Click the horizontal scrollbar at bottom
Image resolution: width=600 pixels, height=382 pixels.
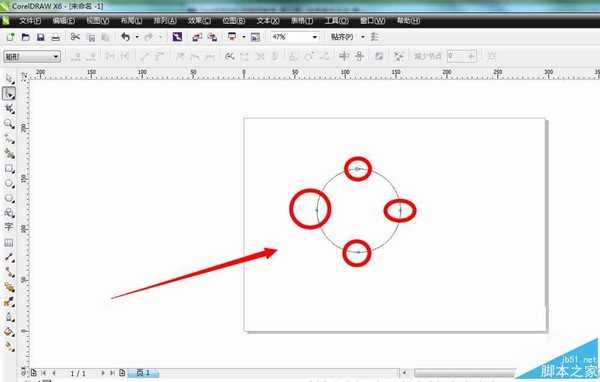[x=464, y=372]
